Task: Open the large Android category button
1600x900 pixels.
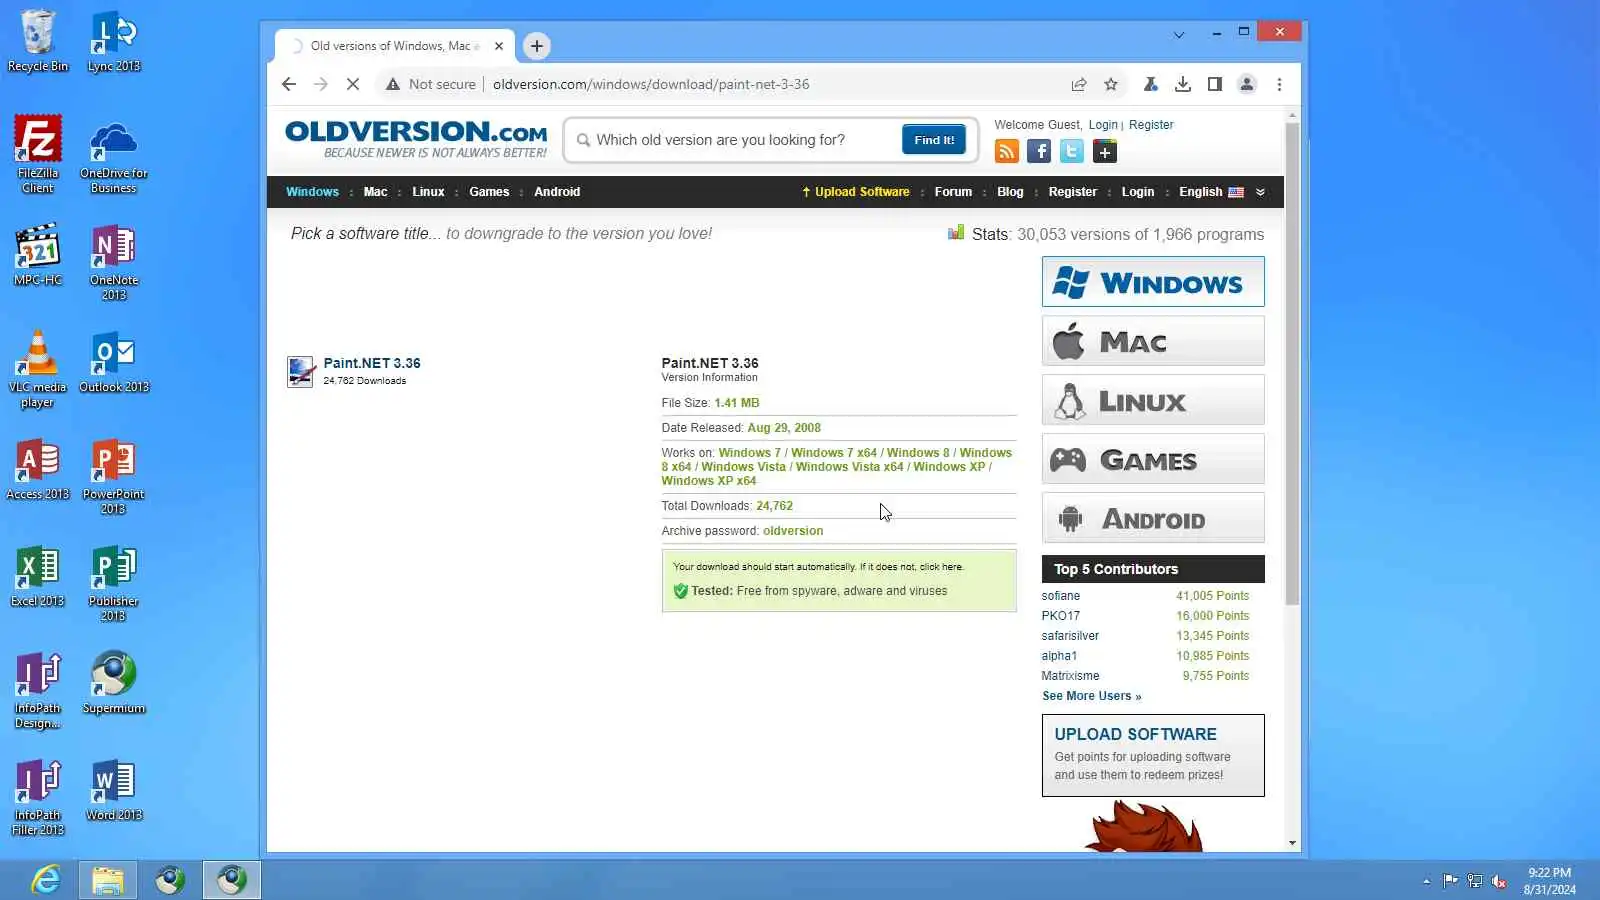Action: (1153, 518)
